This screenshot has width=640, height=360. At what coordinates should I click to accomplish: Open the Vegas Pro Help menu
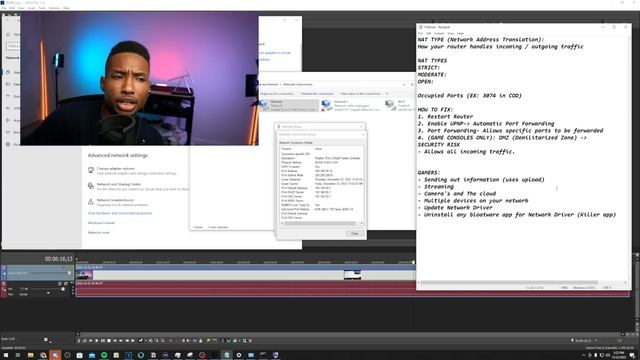(x=66, y=8)
